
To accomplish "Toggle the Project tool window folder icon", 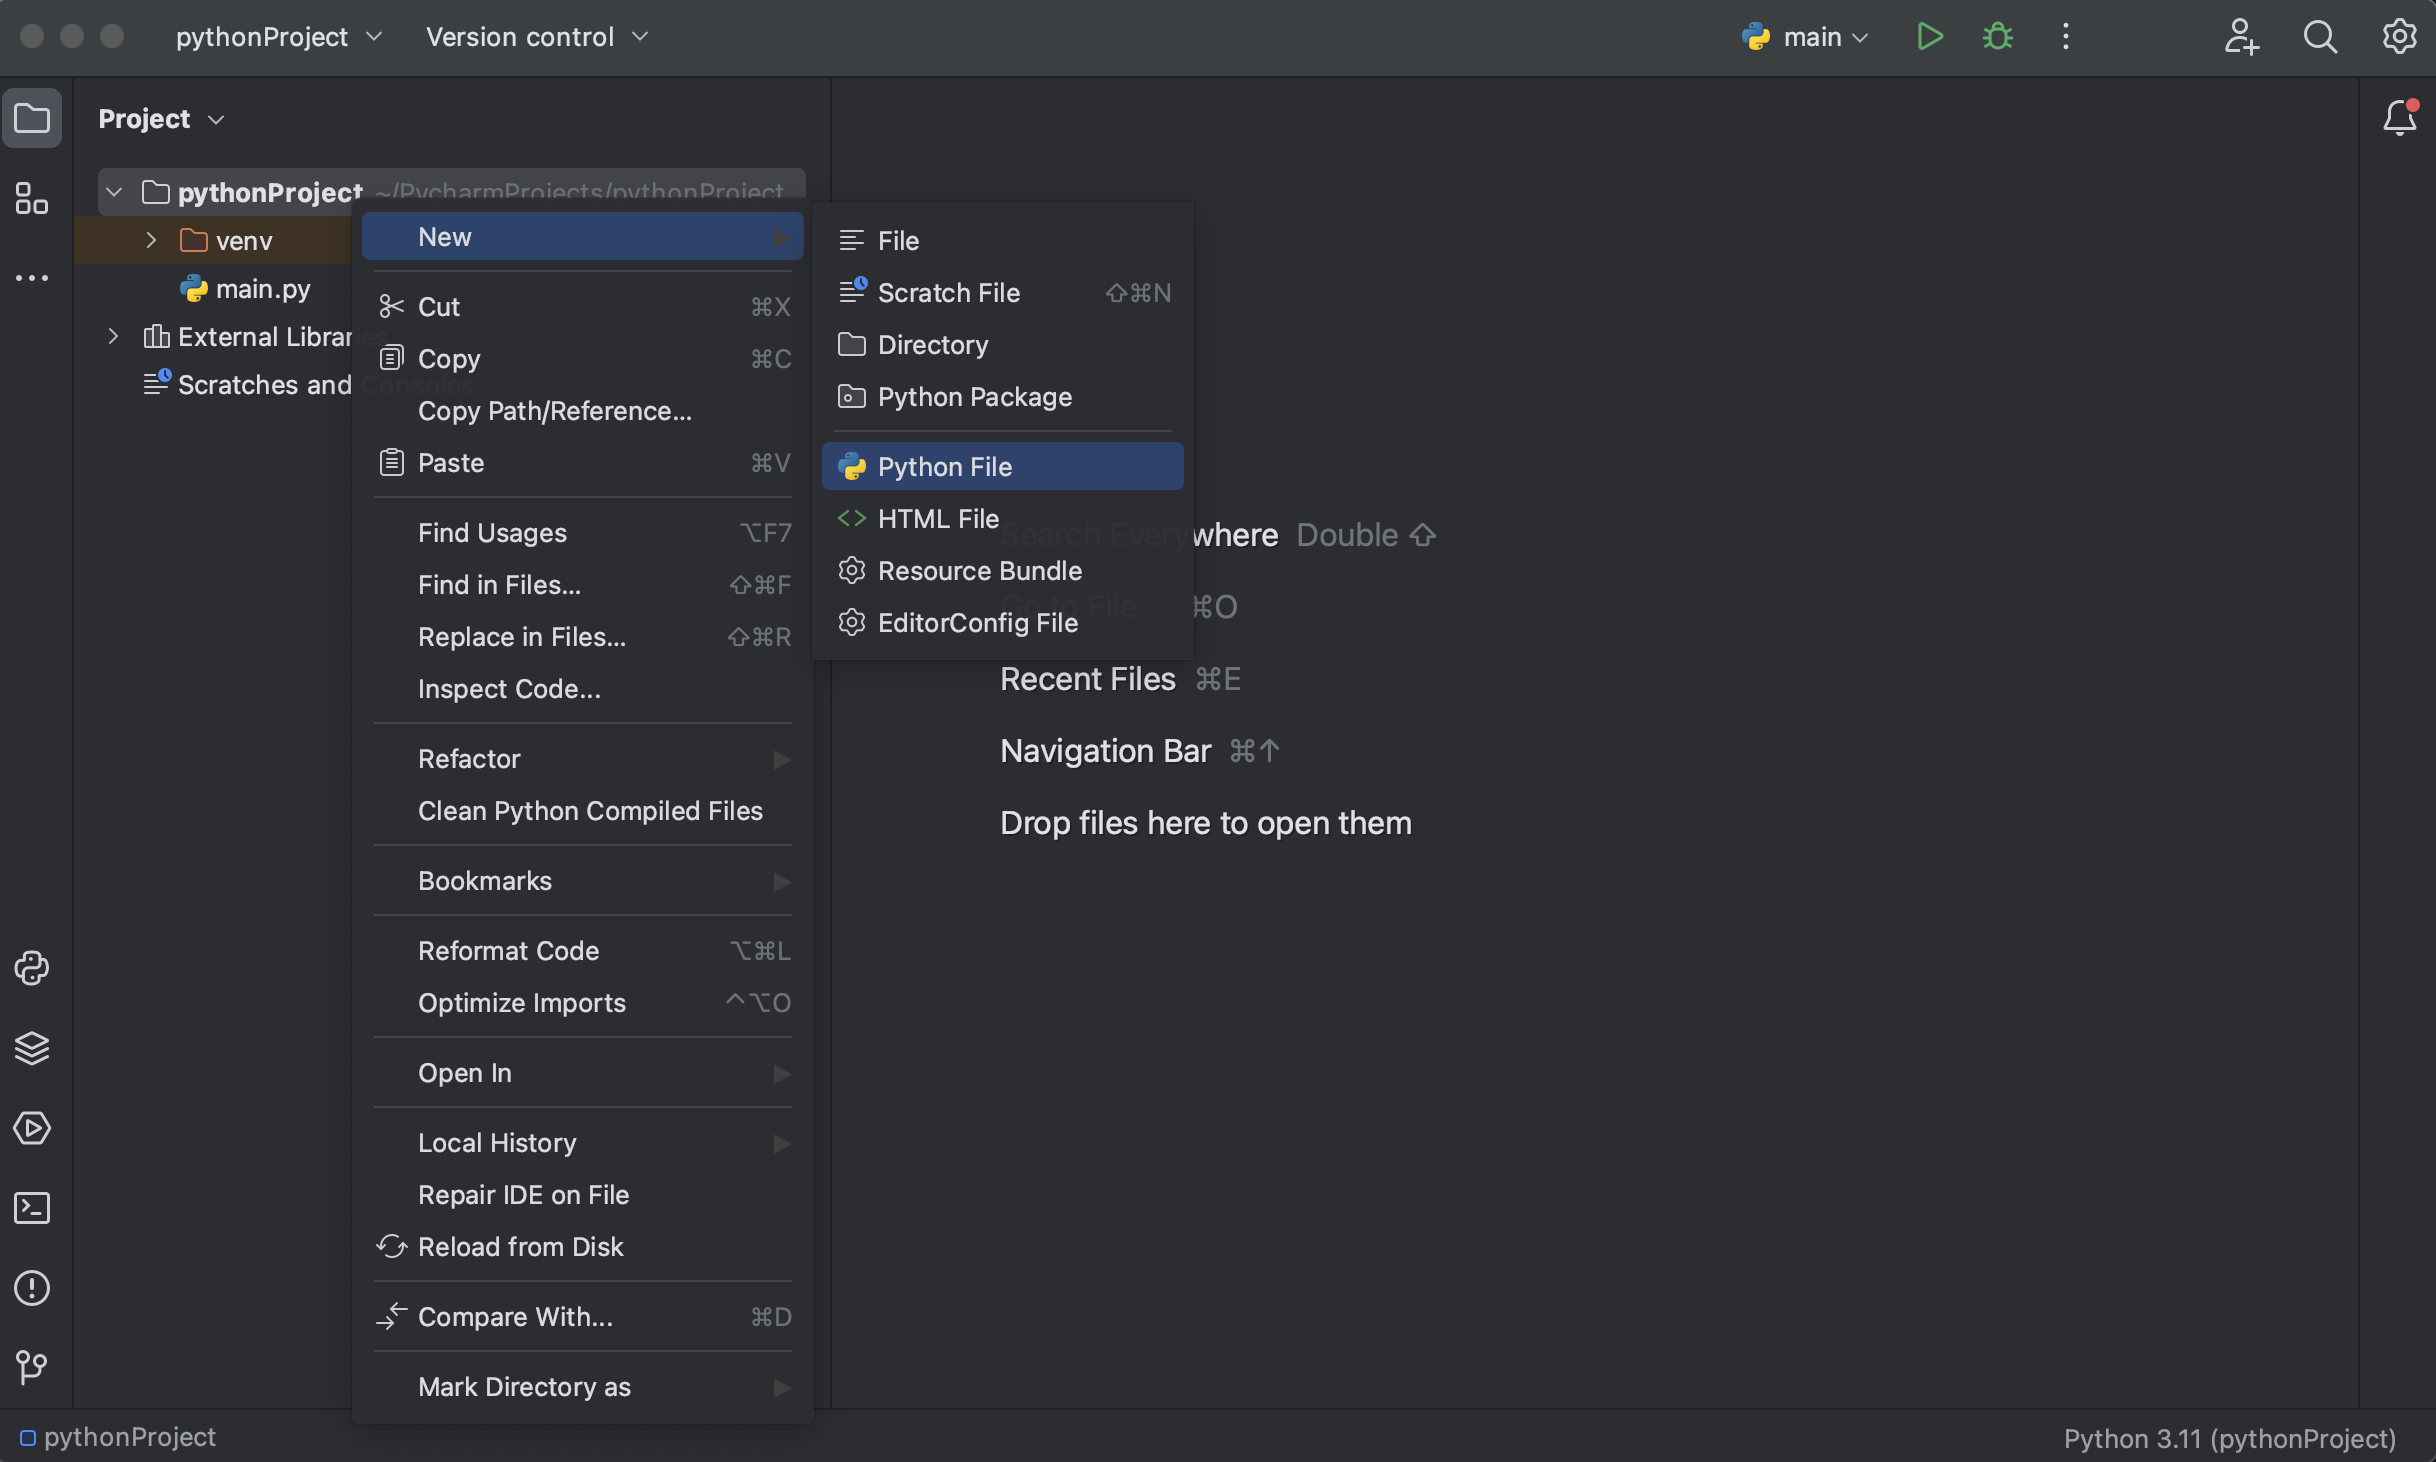I will pos(32,118).
